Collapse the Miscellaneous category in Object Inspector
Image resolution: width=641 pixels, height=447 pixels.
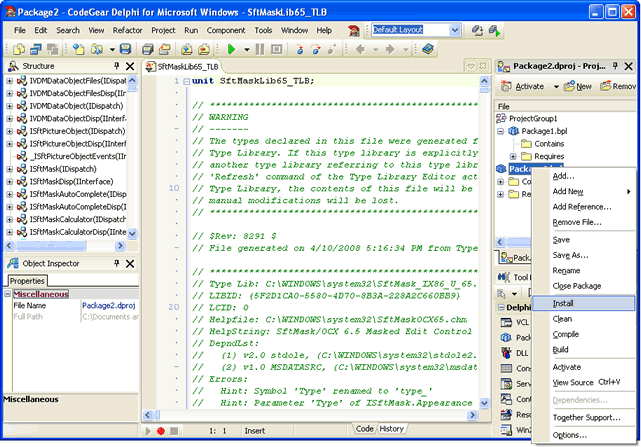[x=8, y=294]
